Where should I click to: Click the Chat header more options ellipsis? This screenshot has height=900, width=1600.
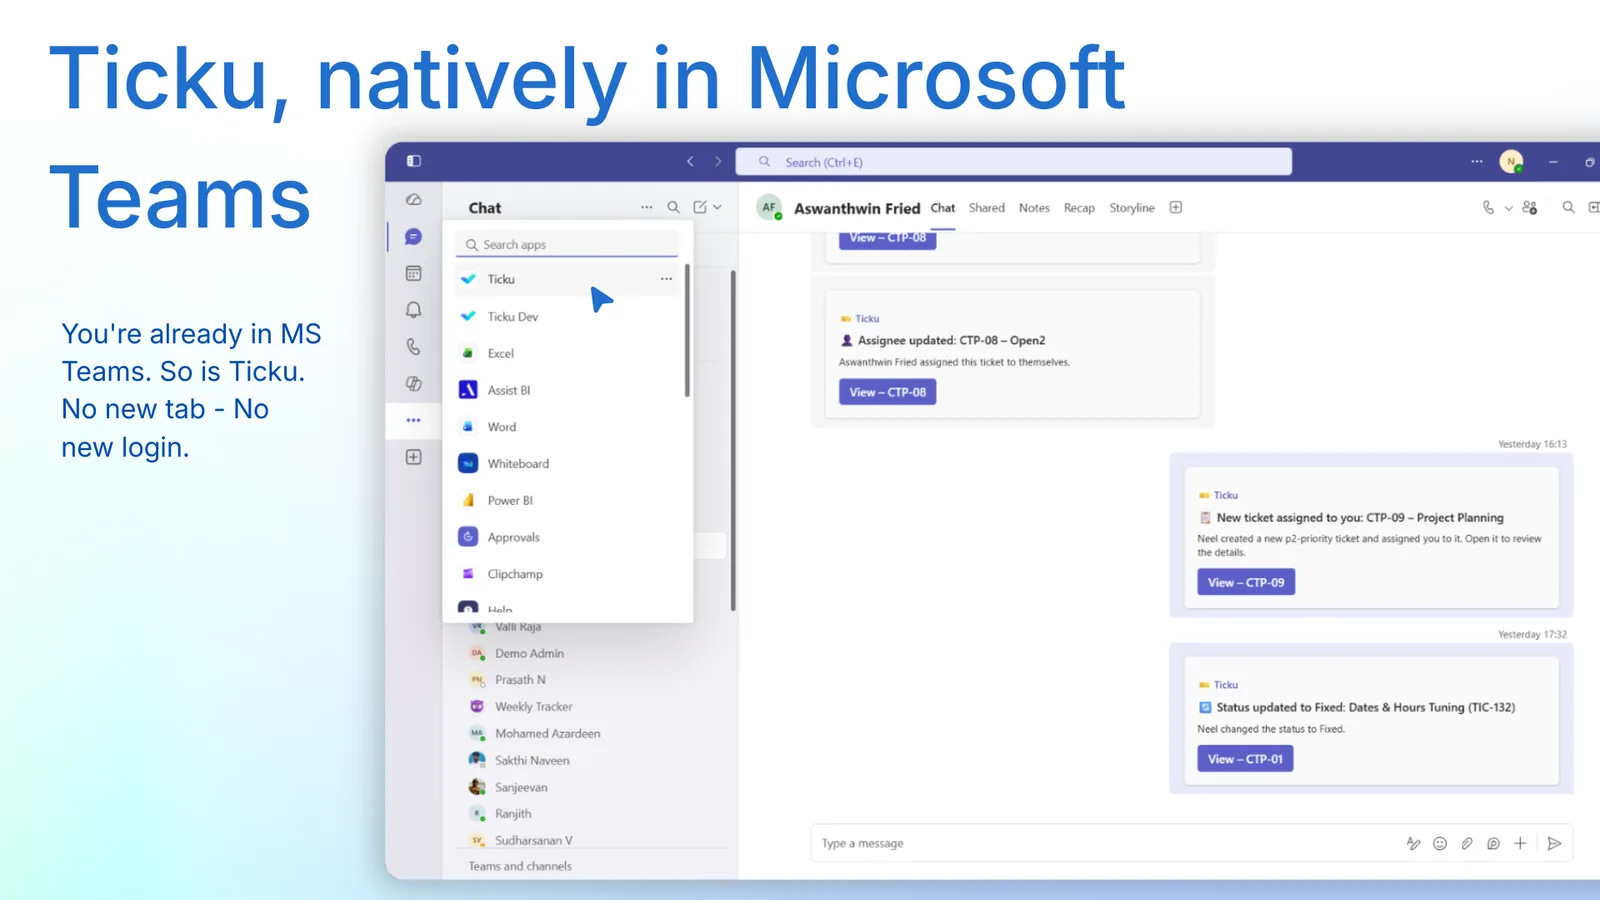[x=646, y=207]
